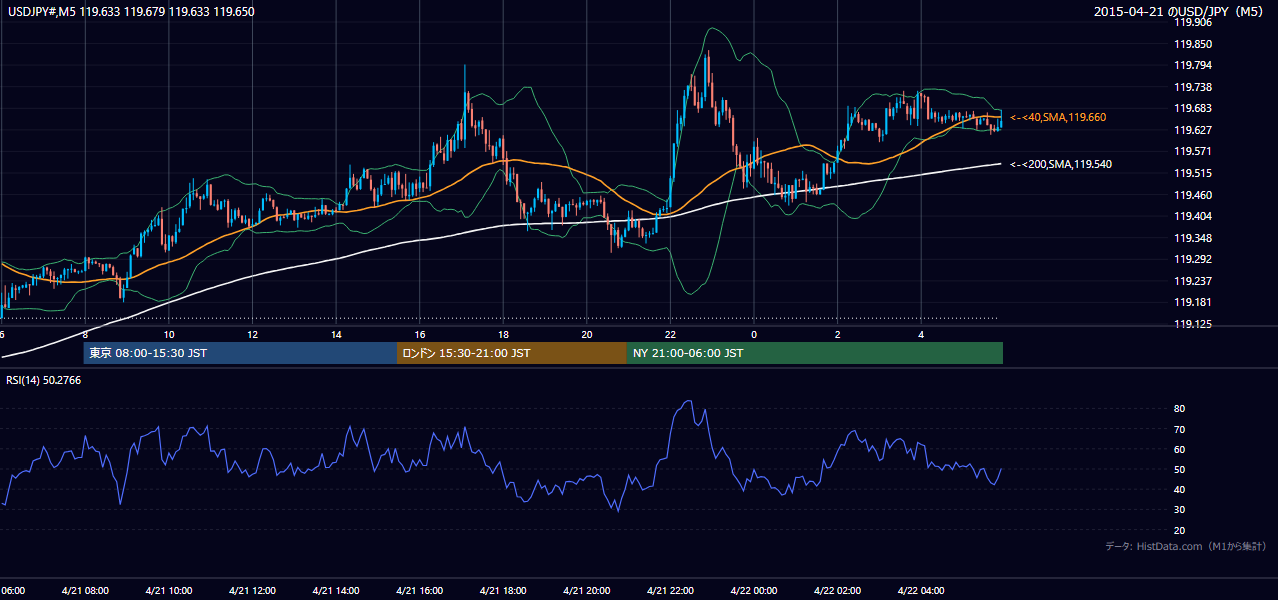Click the 2015-04-21 USD/JPY (M5) chart title

(x=1180, y=12)
